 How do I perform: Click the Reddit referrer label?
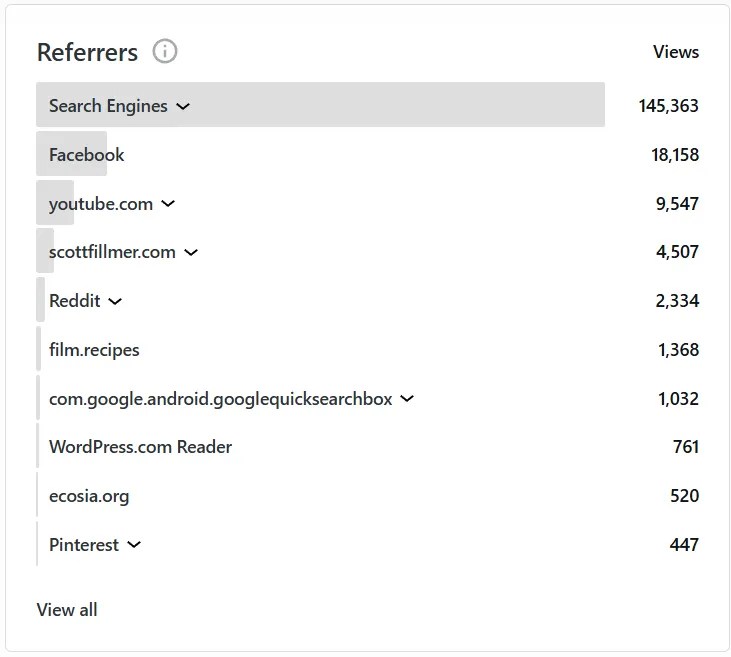click(75, 301)
